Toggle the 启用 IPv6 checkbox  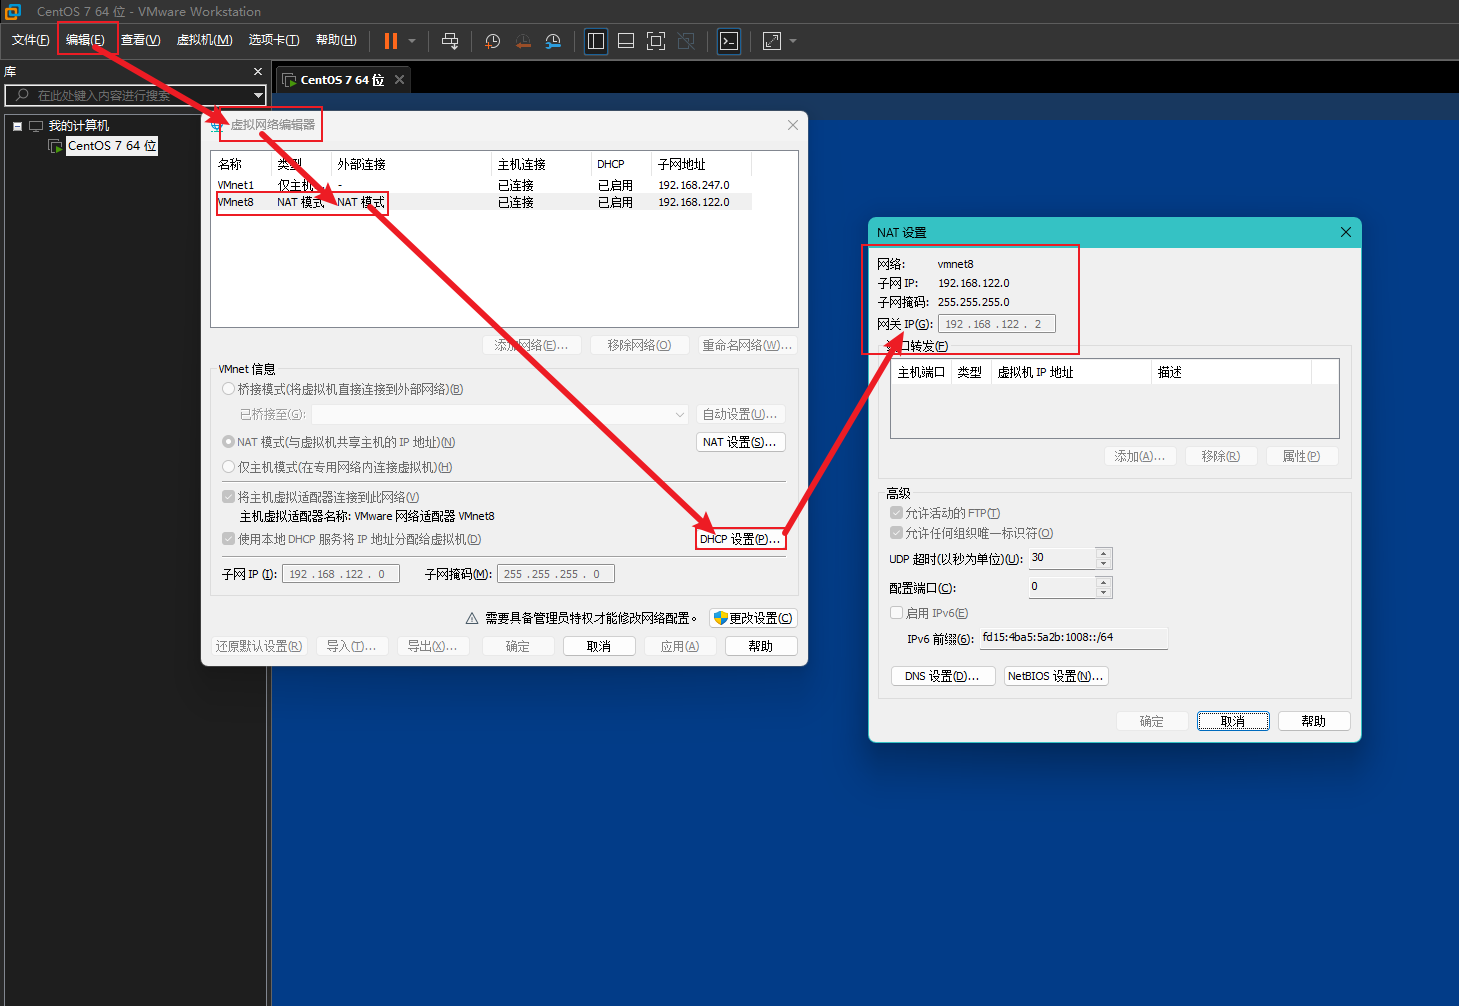(897, 613)
